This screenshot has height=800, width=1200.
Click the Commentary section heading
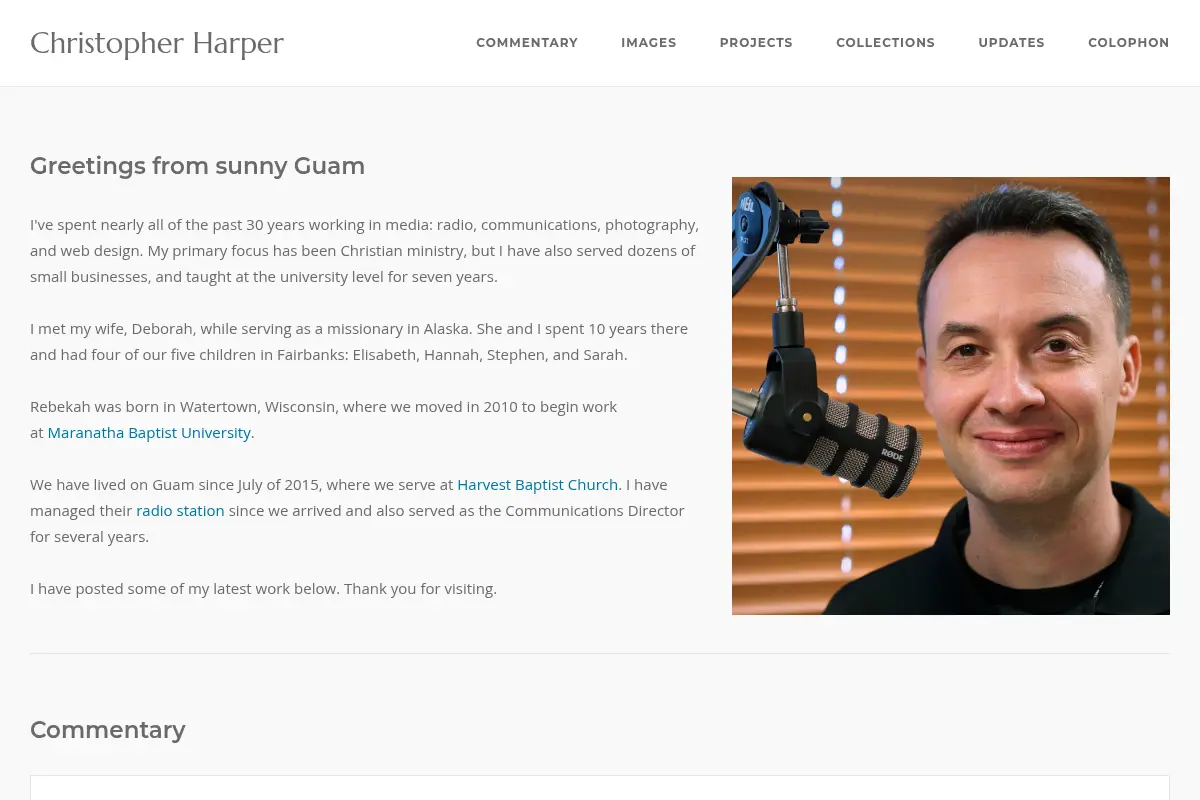point(108,730)
